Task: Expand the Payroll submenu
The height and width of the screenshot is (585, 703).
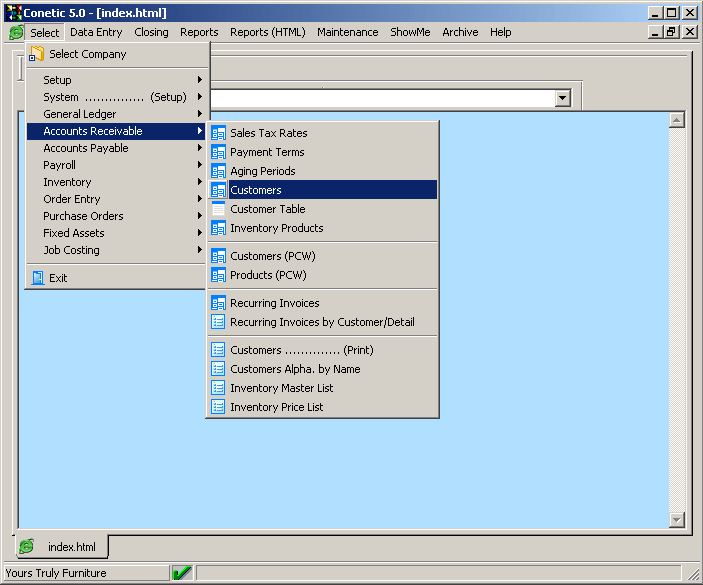Action: pyautogui.click(x=59, y=165)
